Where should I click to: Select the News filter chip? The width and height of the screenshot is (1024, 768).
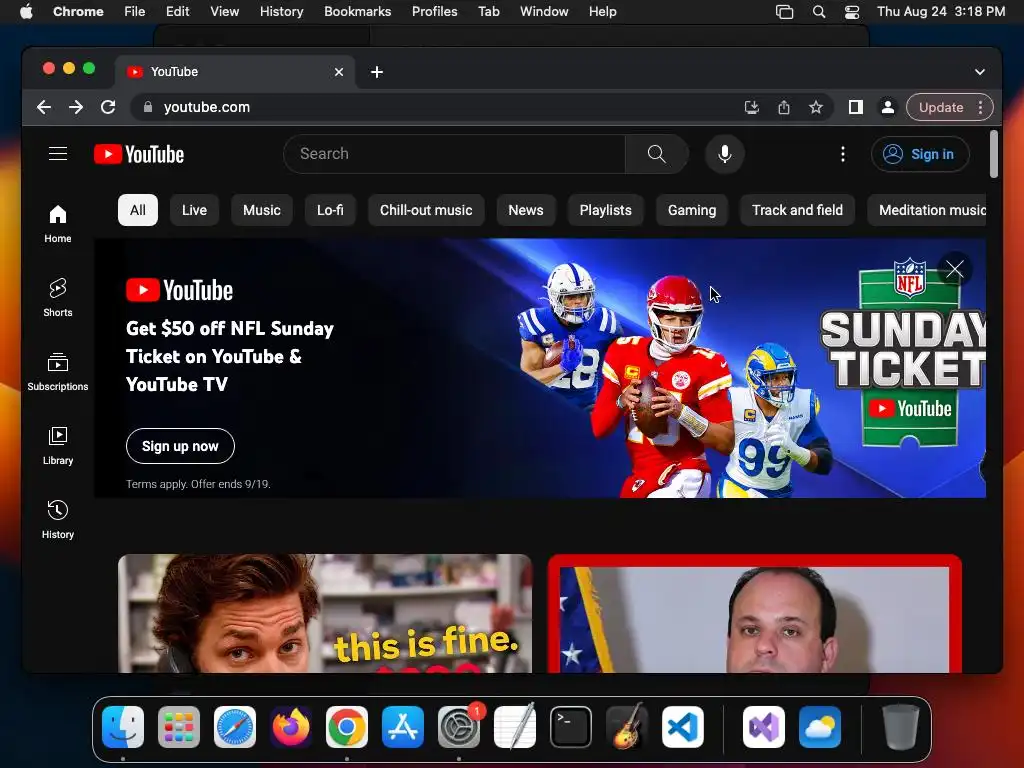(x=526, y=210)
